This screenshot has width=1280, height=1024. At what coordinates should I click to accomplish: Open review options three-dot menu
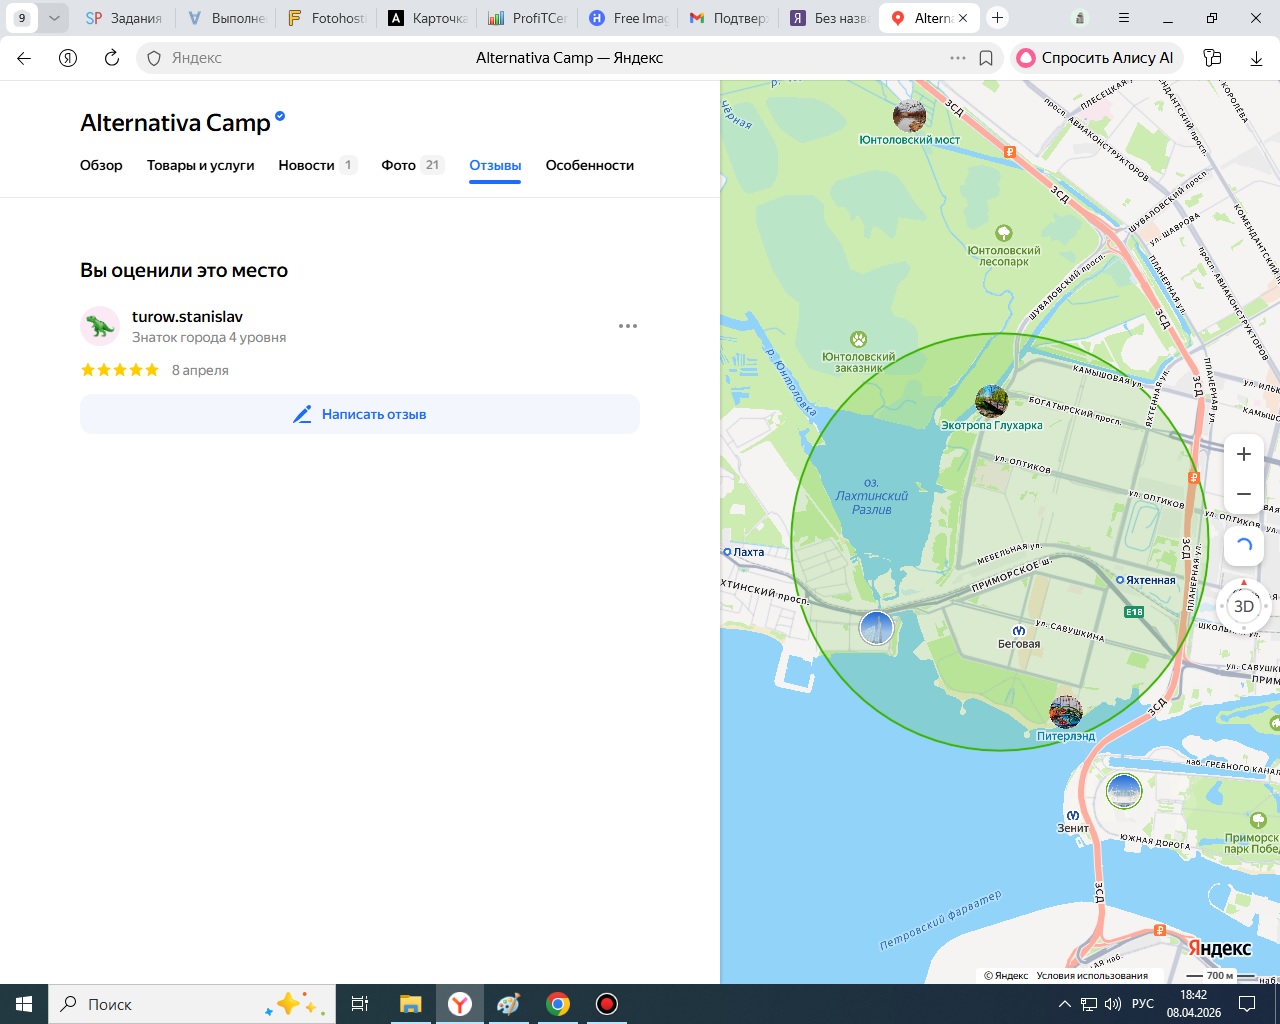click(628, 326)
